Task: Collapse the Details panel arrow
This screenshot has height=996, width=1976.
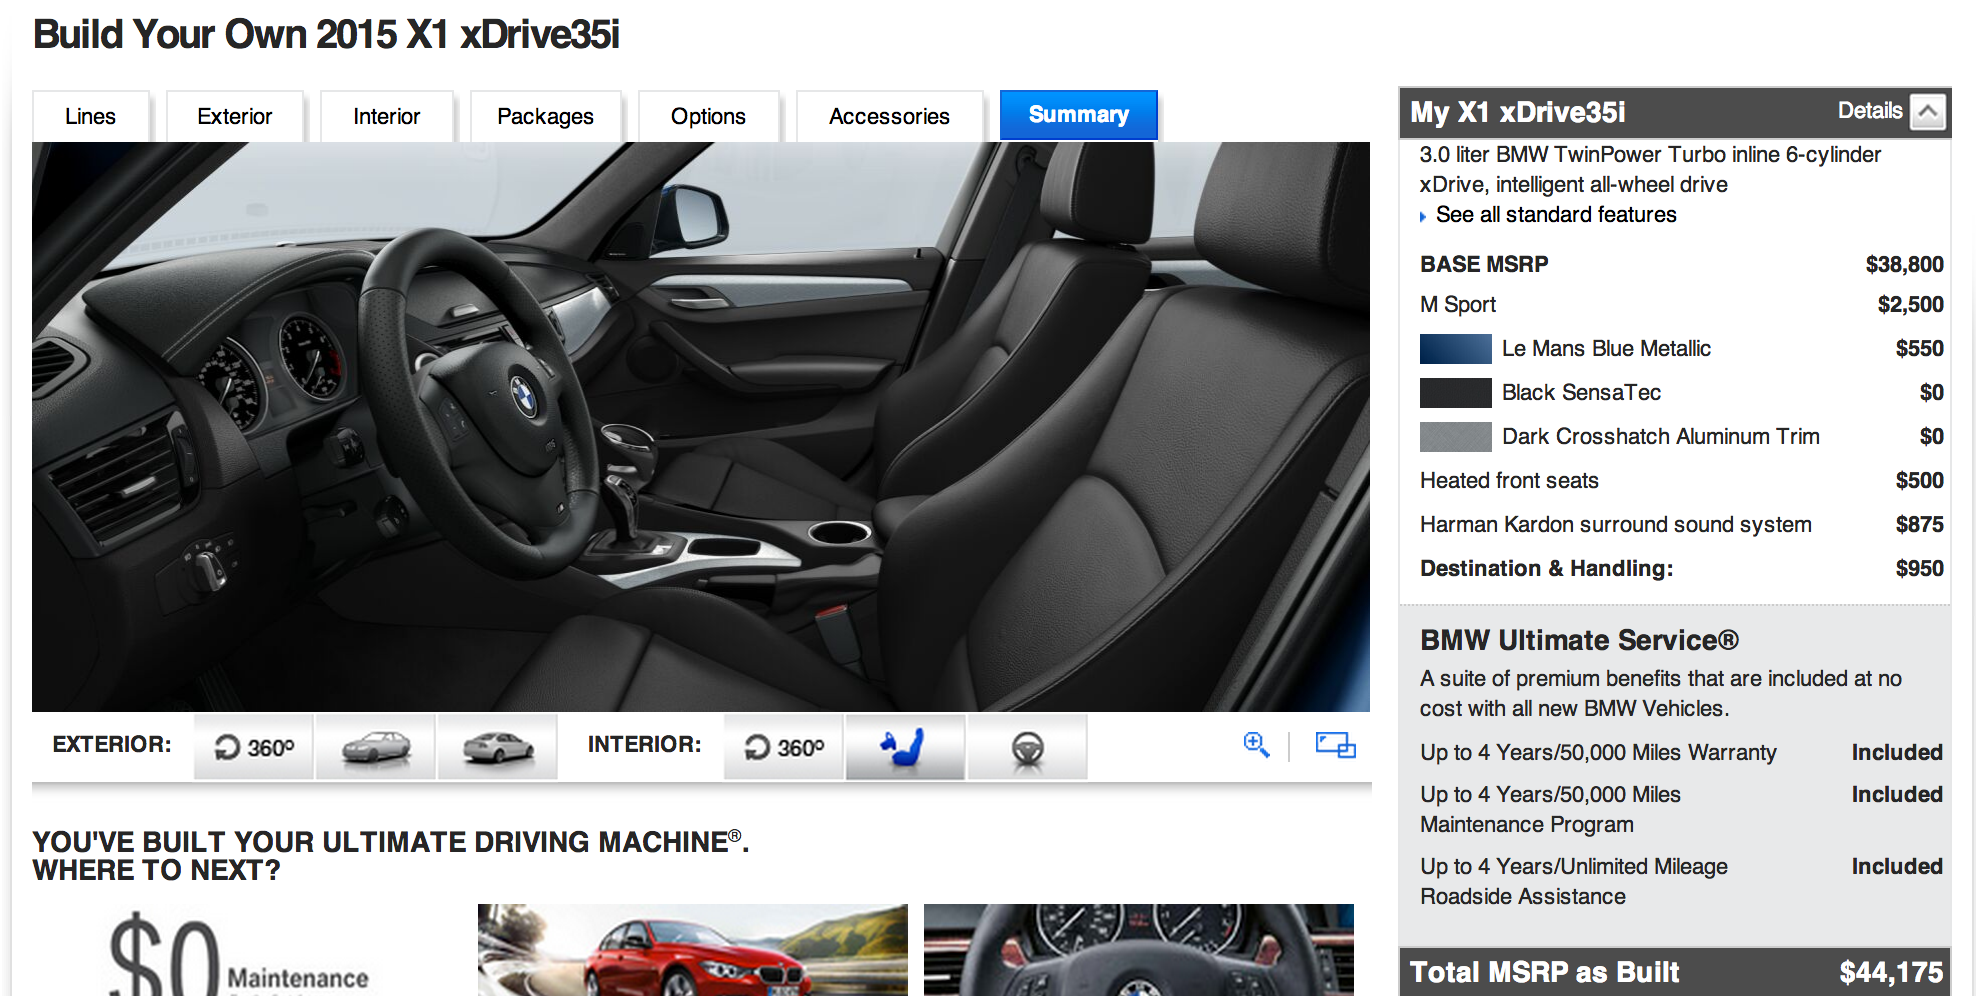Action: (x=1928, y=111)
